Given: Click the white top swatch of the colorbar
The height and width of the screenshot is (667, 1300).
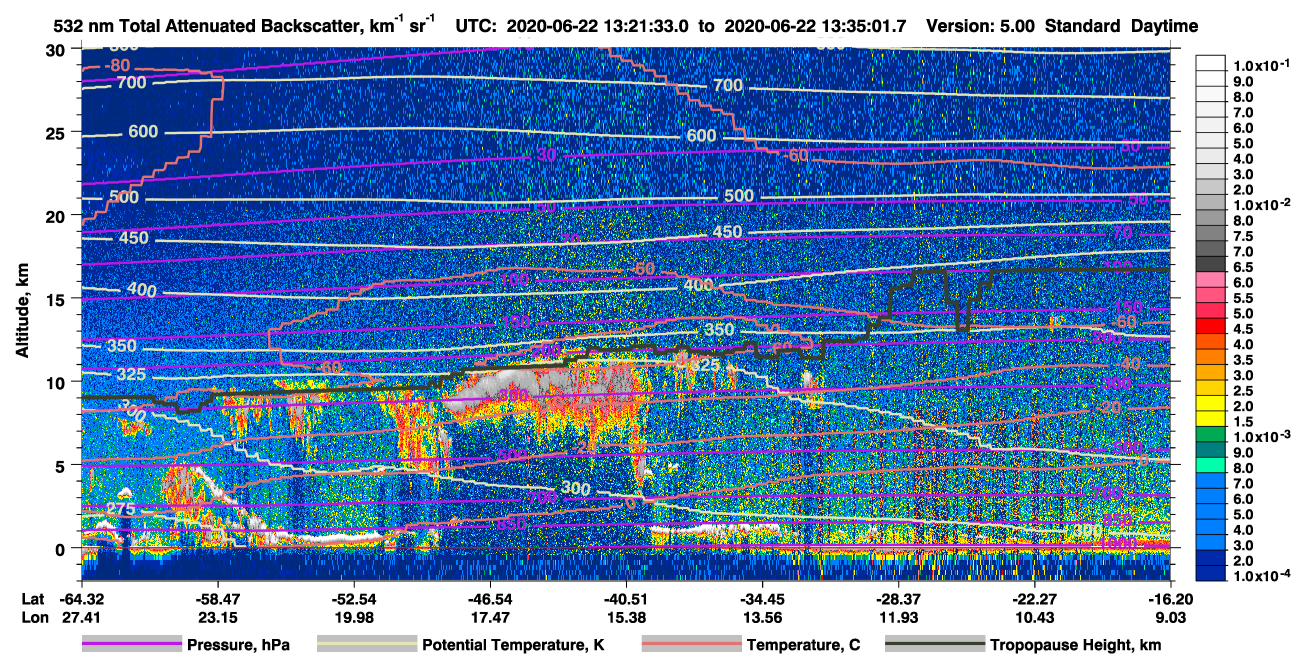Looking at the screenshot, I should (x=1211, y=62).
